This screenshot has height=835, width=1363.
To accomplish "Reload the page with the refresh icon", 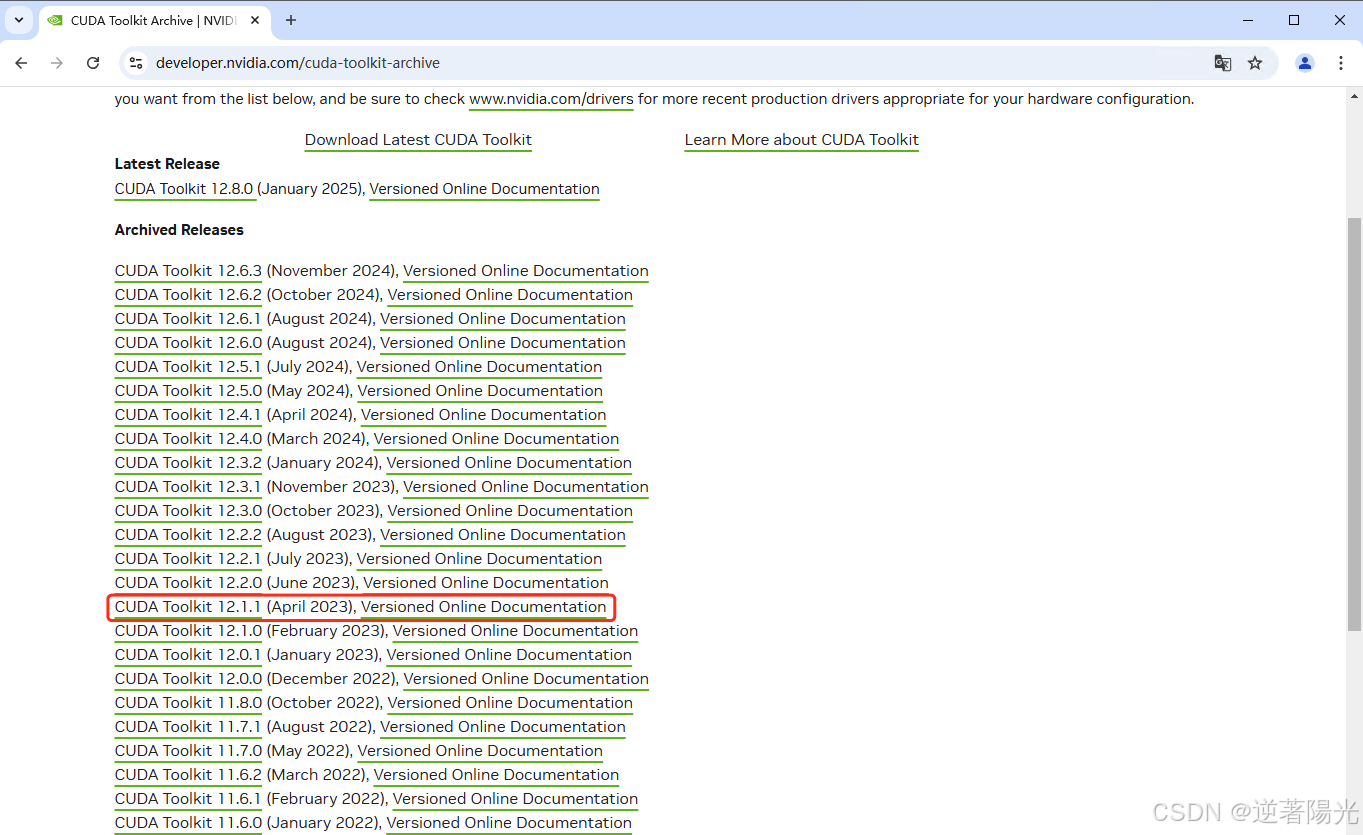I will (x=93, y=63).
